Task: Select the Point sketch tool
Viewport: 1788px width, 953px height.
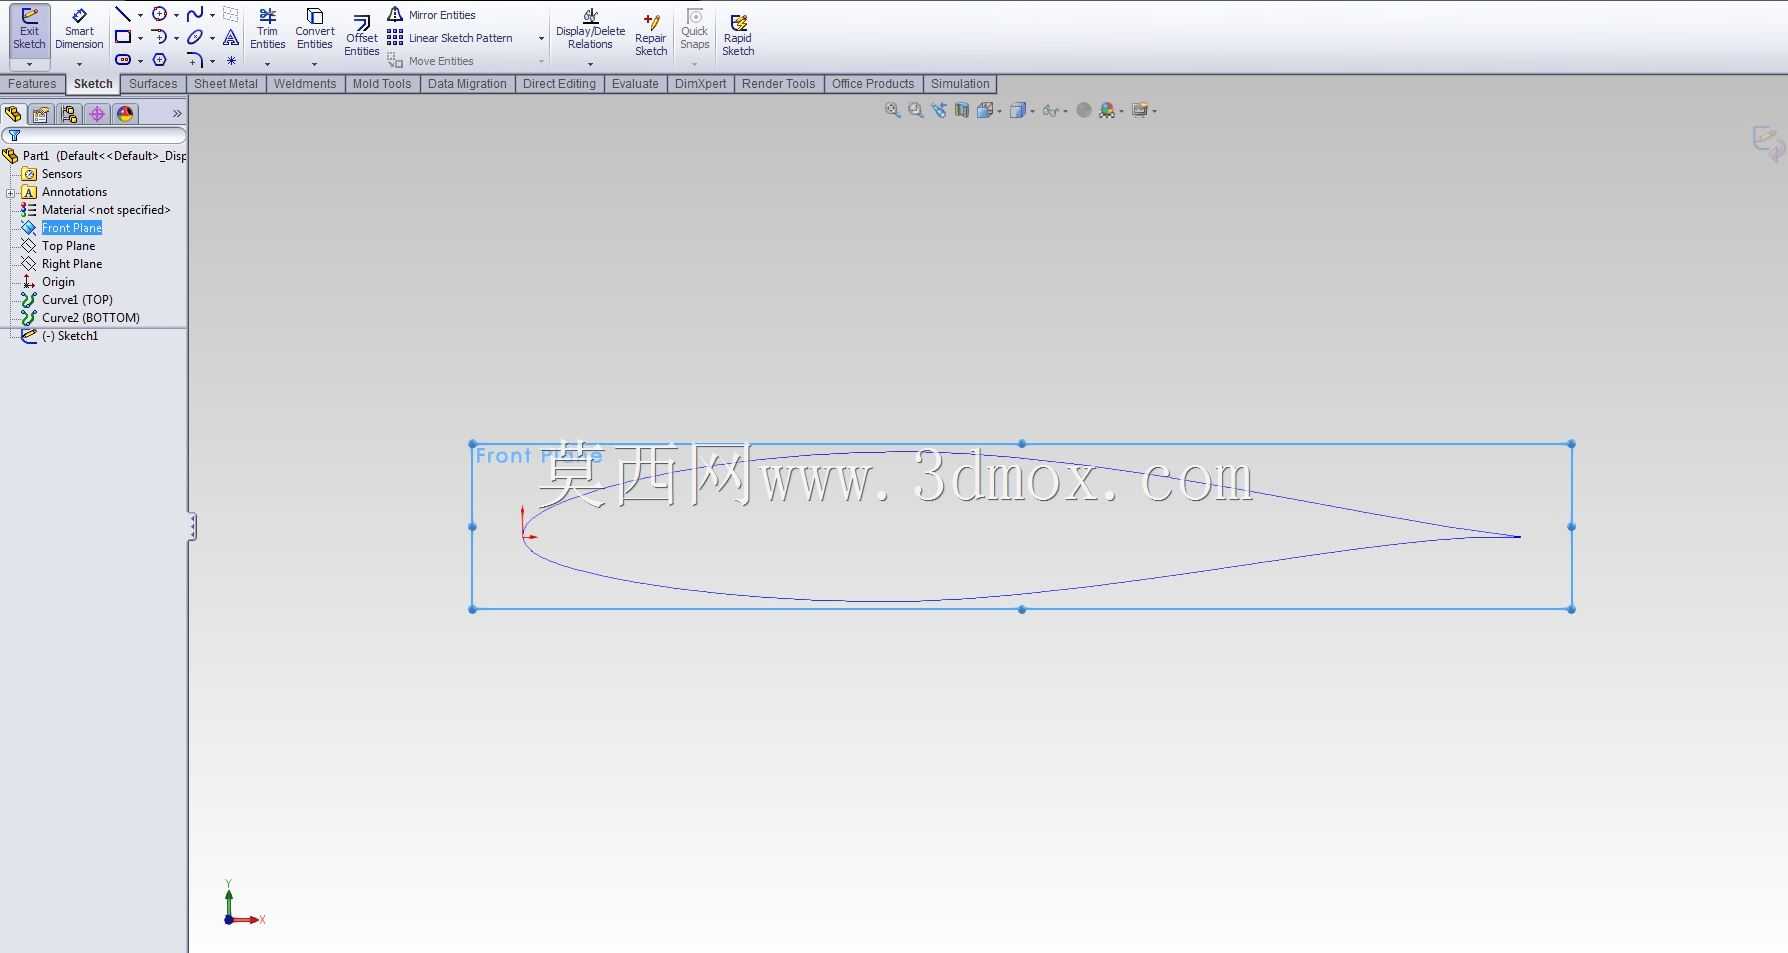Action: tap(231, 60)
